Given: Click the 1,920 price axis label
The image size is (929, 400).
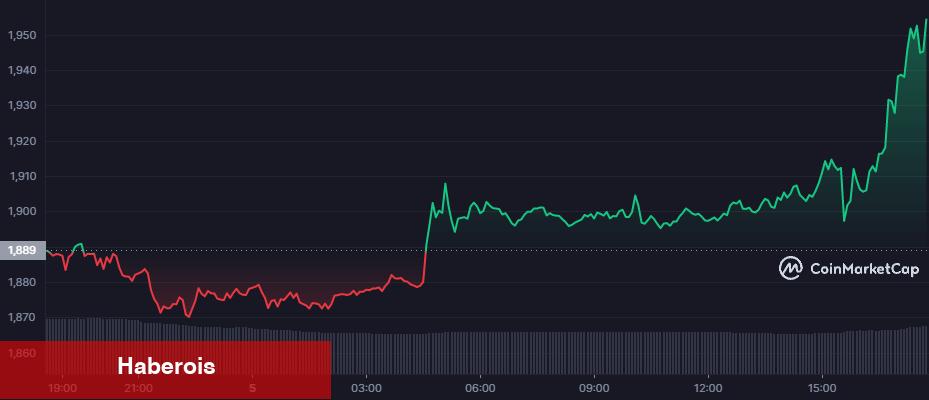Looking at the screenshot, I should [x=23, y=141].
